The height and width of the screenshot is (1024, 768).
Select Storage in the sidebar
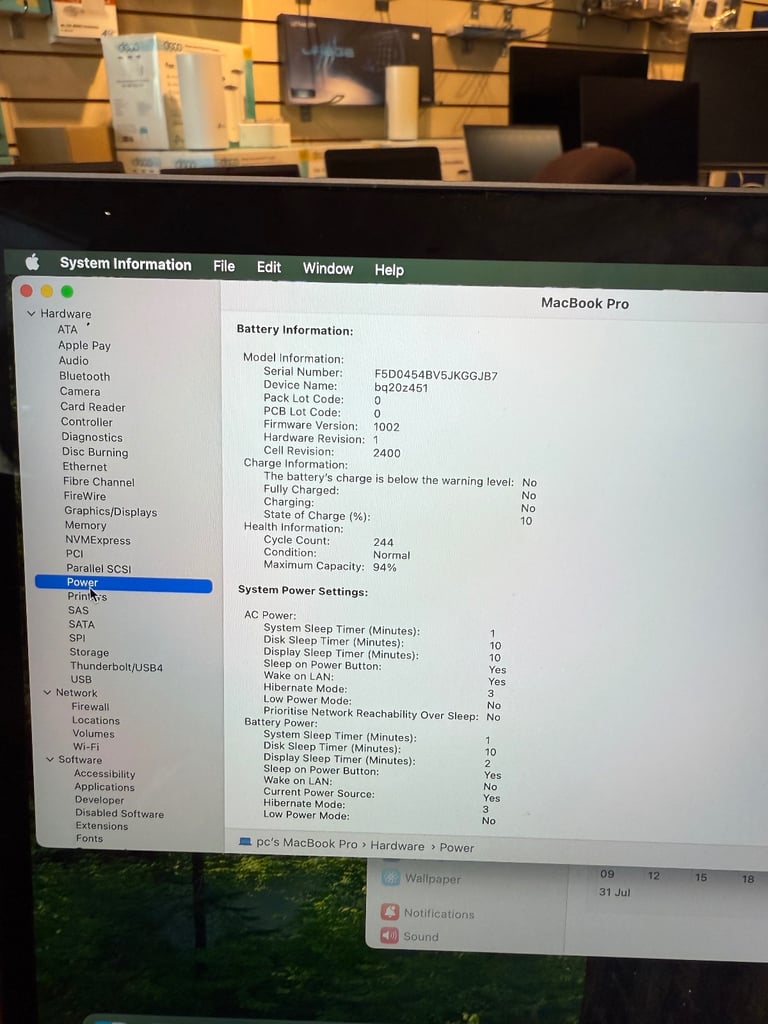89,652
